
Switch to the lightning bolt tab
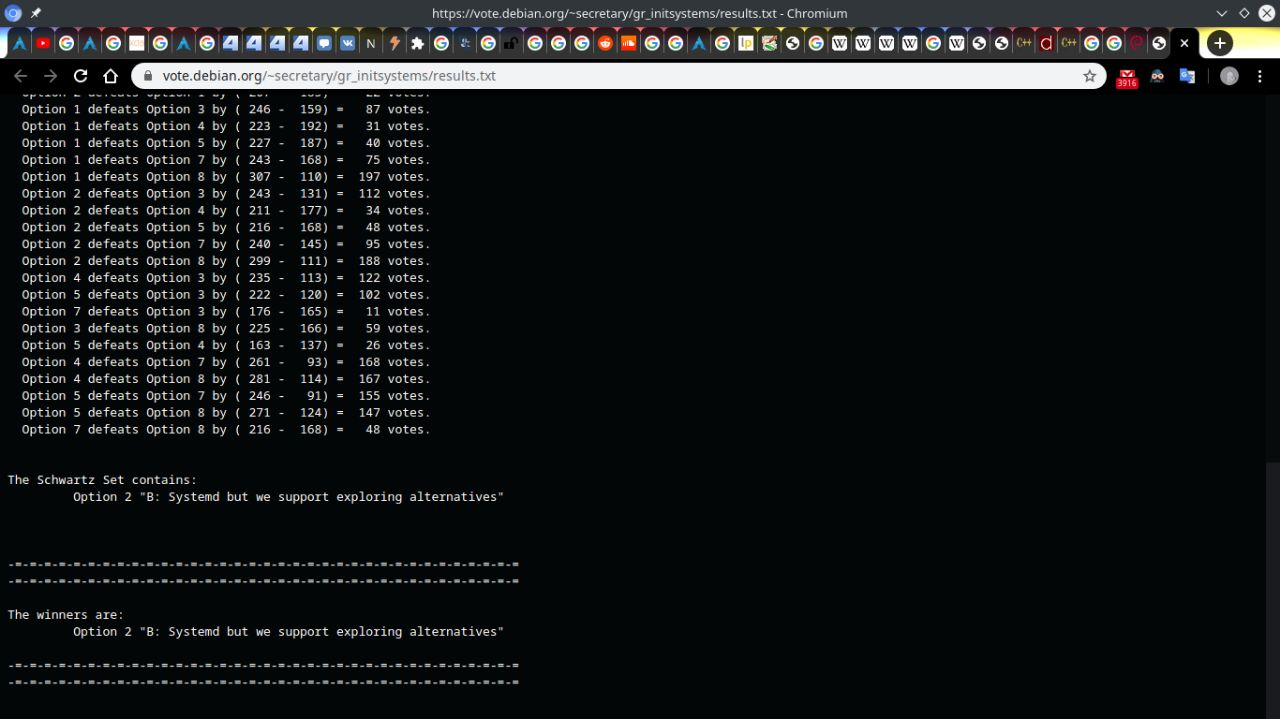(x=394, y=43)
